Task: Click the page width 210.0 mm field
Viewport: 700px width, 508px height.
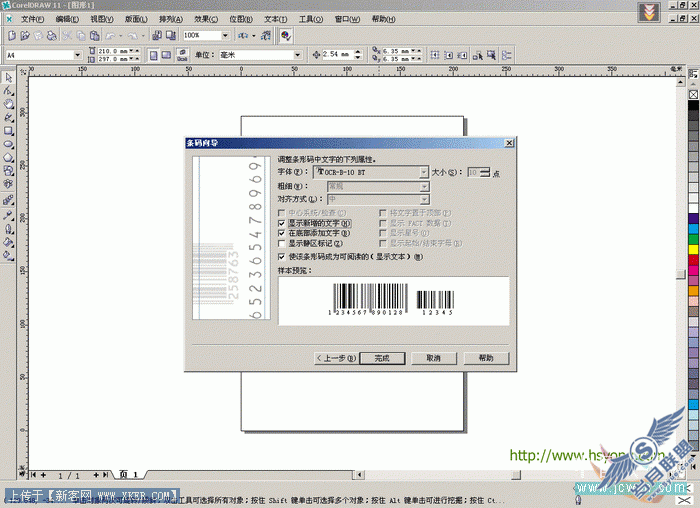Action: (x=112, y=51)
